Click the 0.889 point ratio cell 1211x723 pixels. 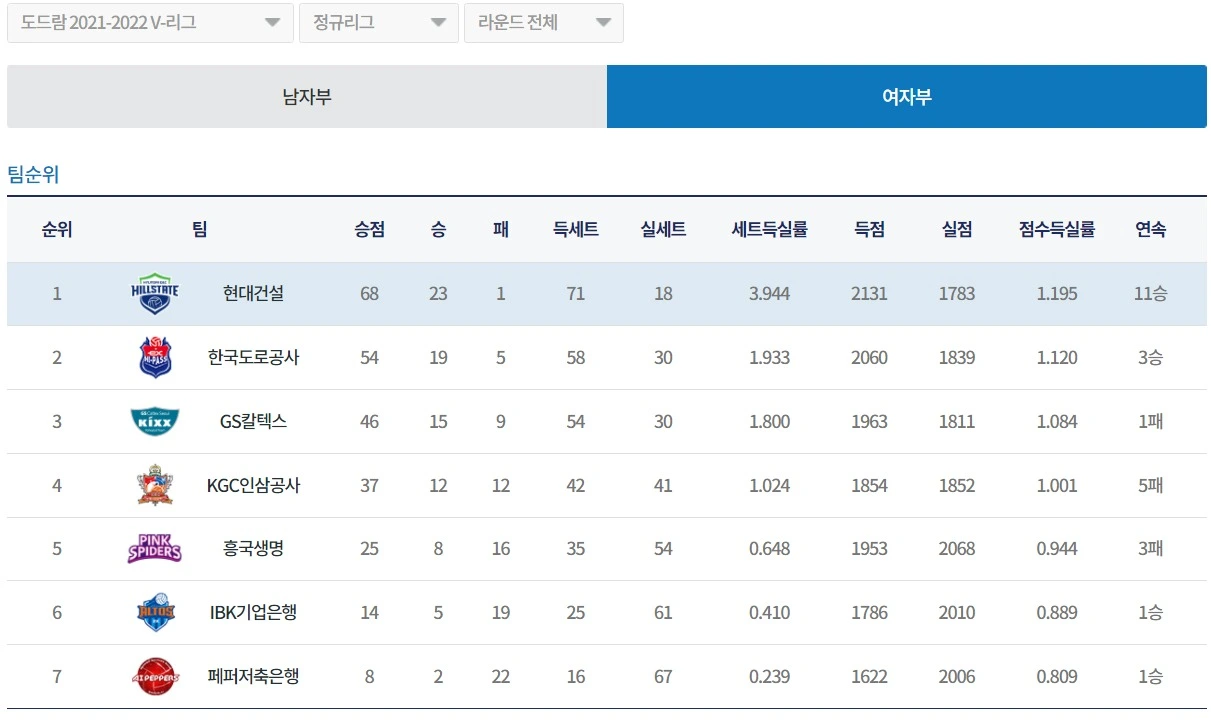point(1057,612)
